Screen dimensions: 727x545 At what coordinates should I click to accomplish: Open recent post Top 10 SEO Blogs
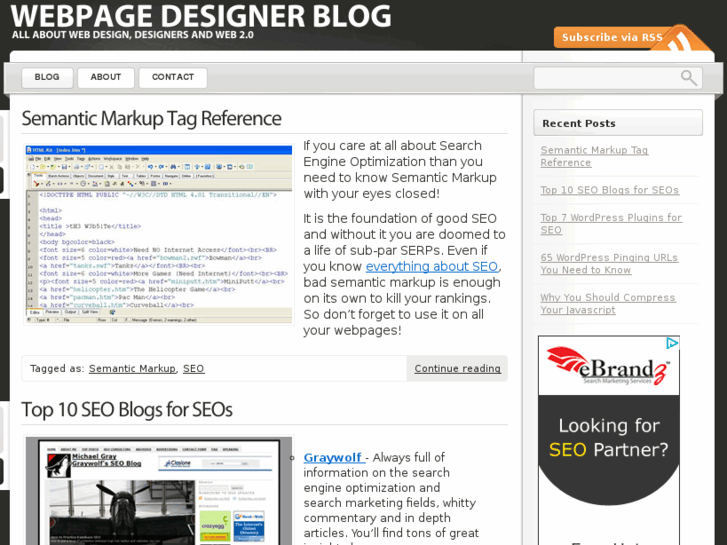[x=610, y=190]
